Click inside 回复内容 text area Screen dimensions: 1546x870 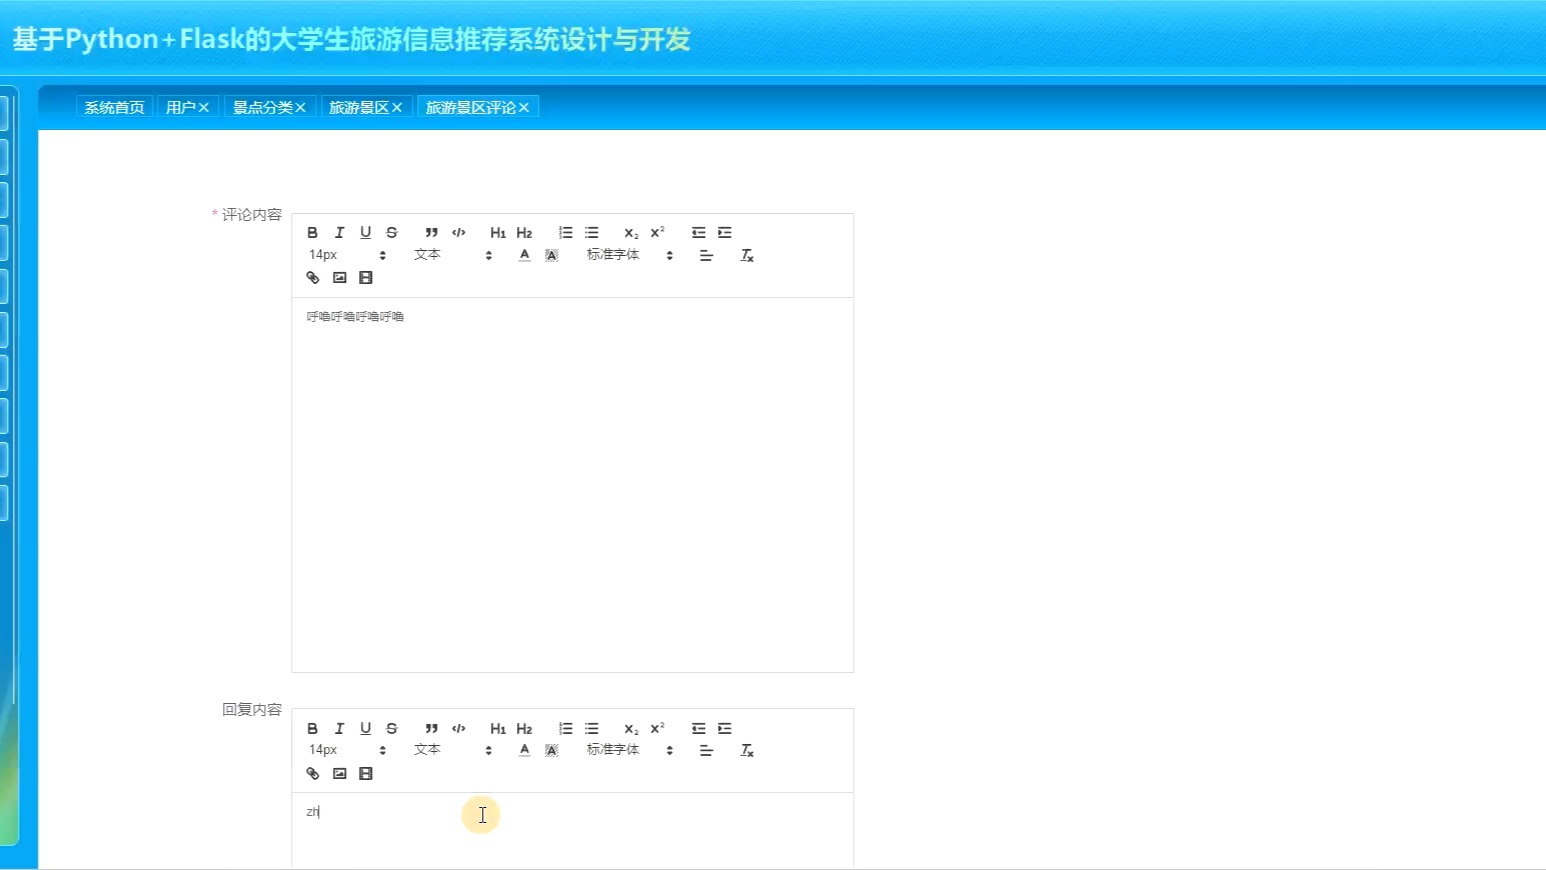(x=572, y=830)
